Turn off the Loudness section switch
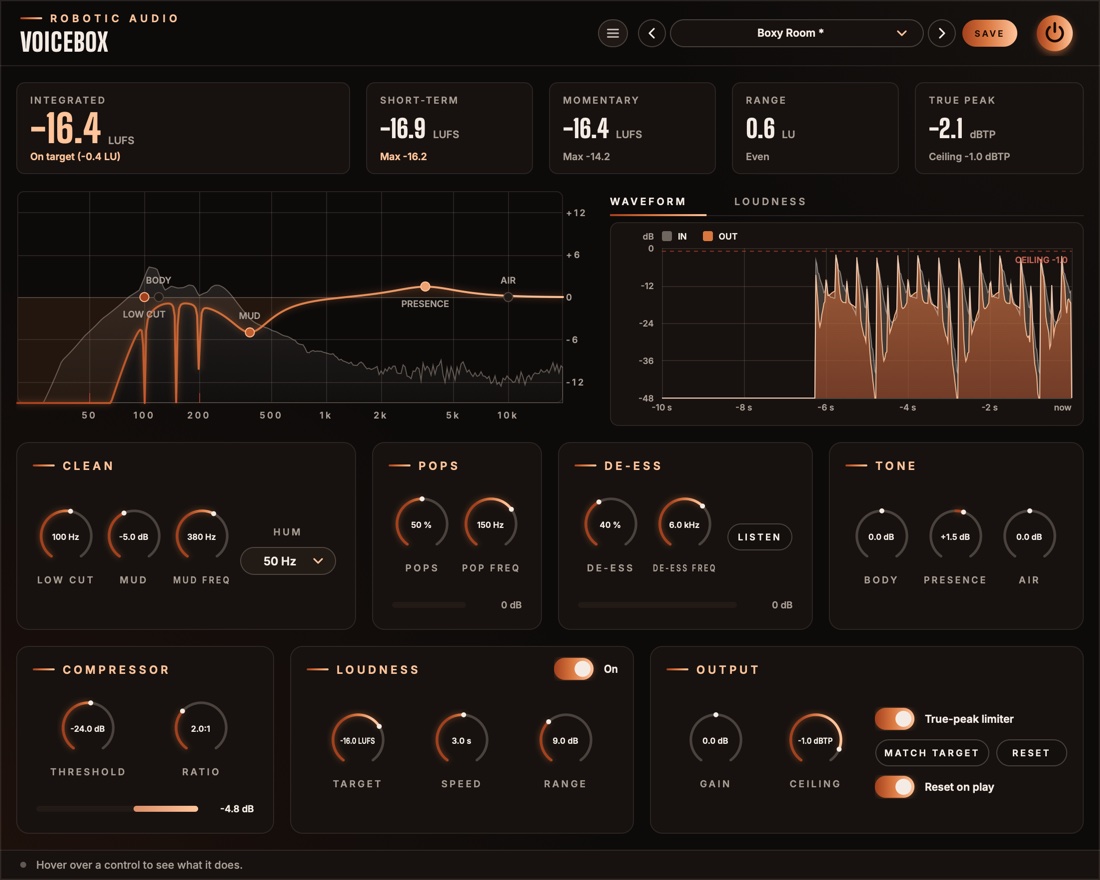 574,669
